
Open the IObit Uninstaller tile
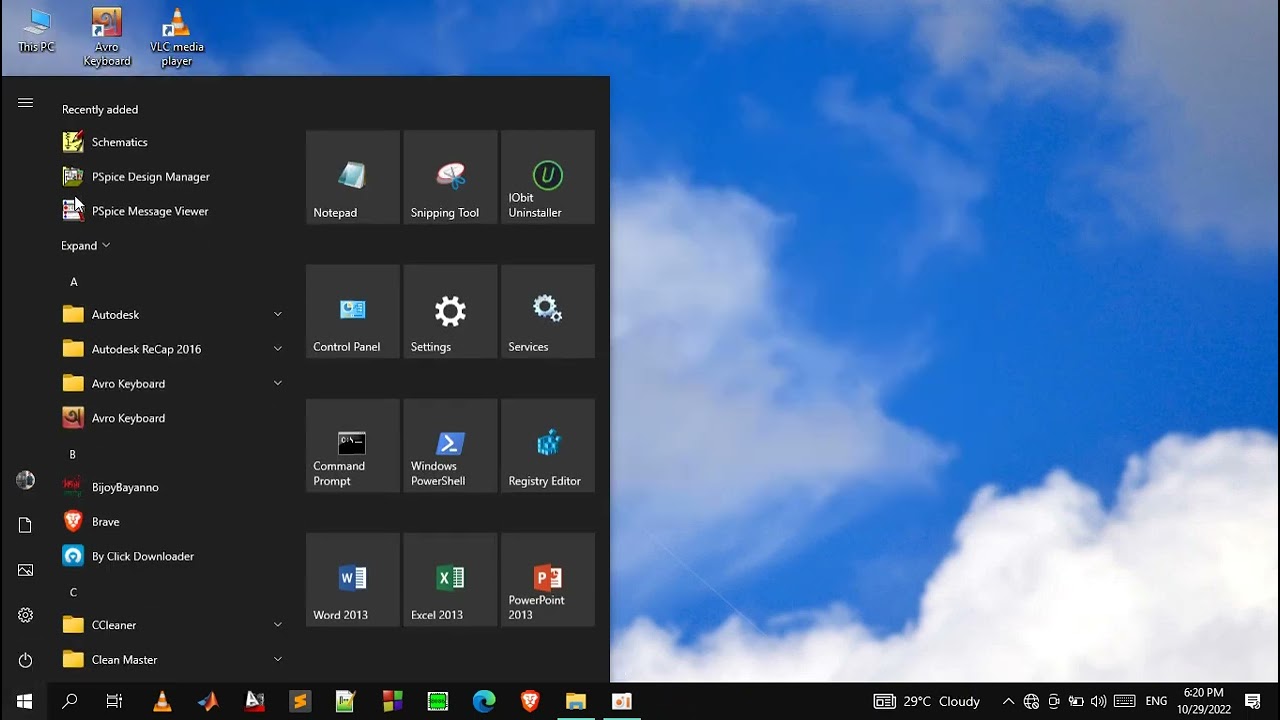click(547, 177)
